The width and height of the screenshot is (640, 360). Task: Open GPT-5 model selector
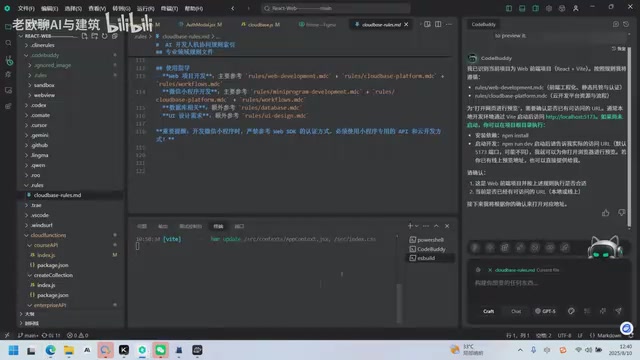tap(546, 311)
